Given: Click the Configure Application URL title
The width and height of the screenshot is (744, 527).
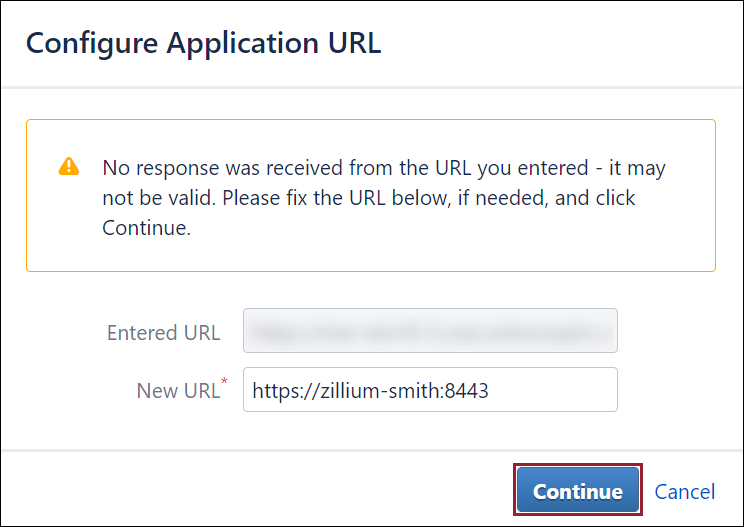Looking at the screenshot, I should 203,43.
